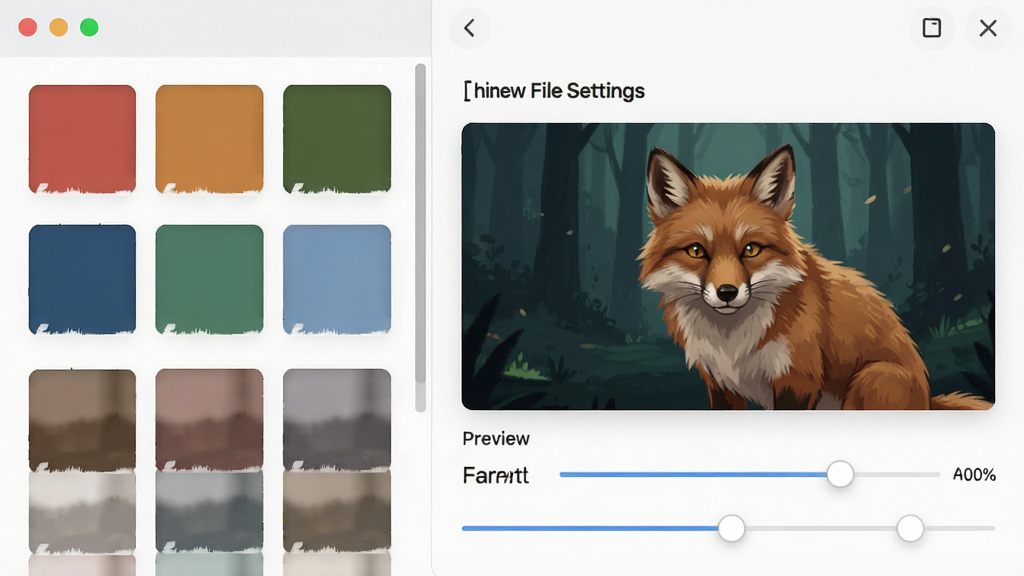Select the navy blue swatch

point(82,280)
